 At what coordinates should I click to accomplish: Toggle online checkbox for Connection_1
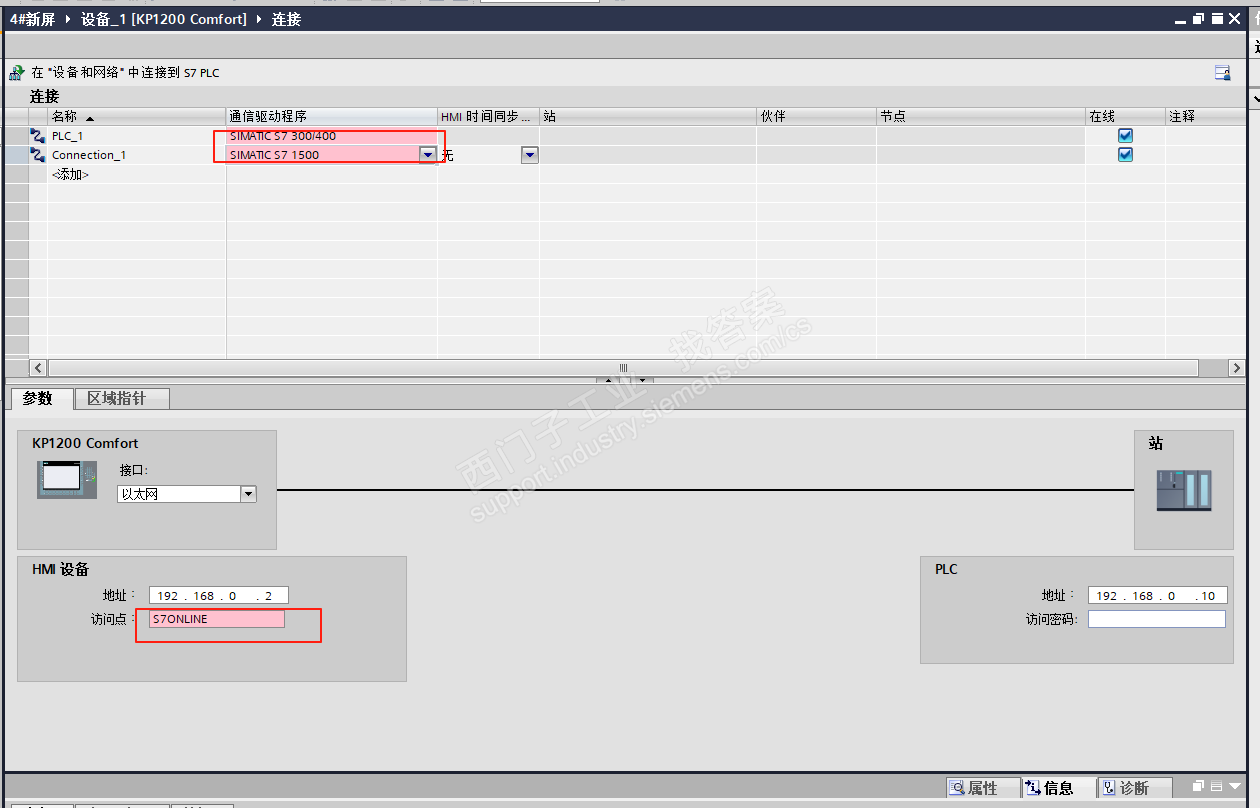tap(1125, 155)
